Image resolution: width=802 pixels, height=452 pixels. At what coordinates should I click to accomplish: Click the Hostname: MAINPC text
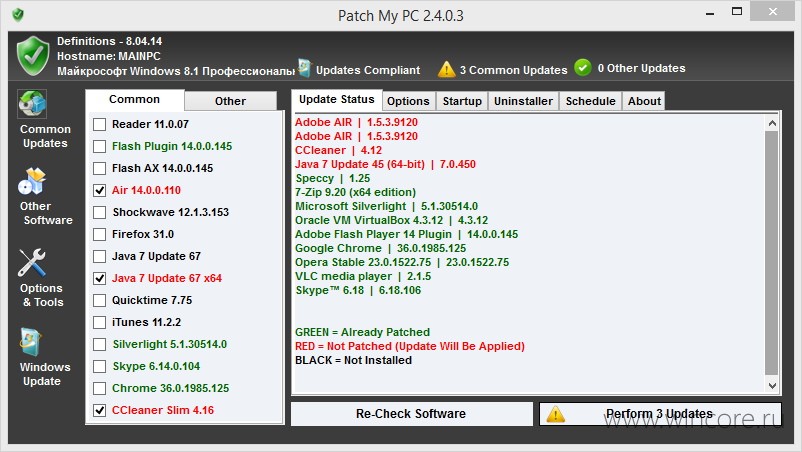click(x=108, y=56)
